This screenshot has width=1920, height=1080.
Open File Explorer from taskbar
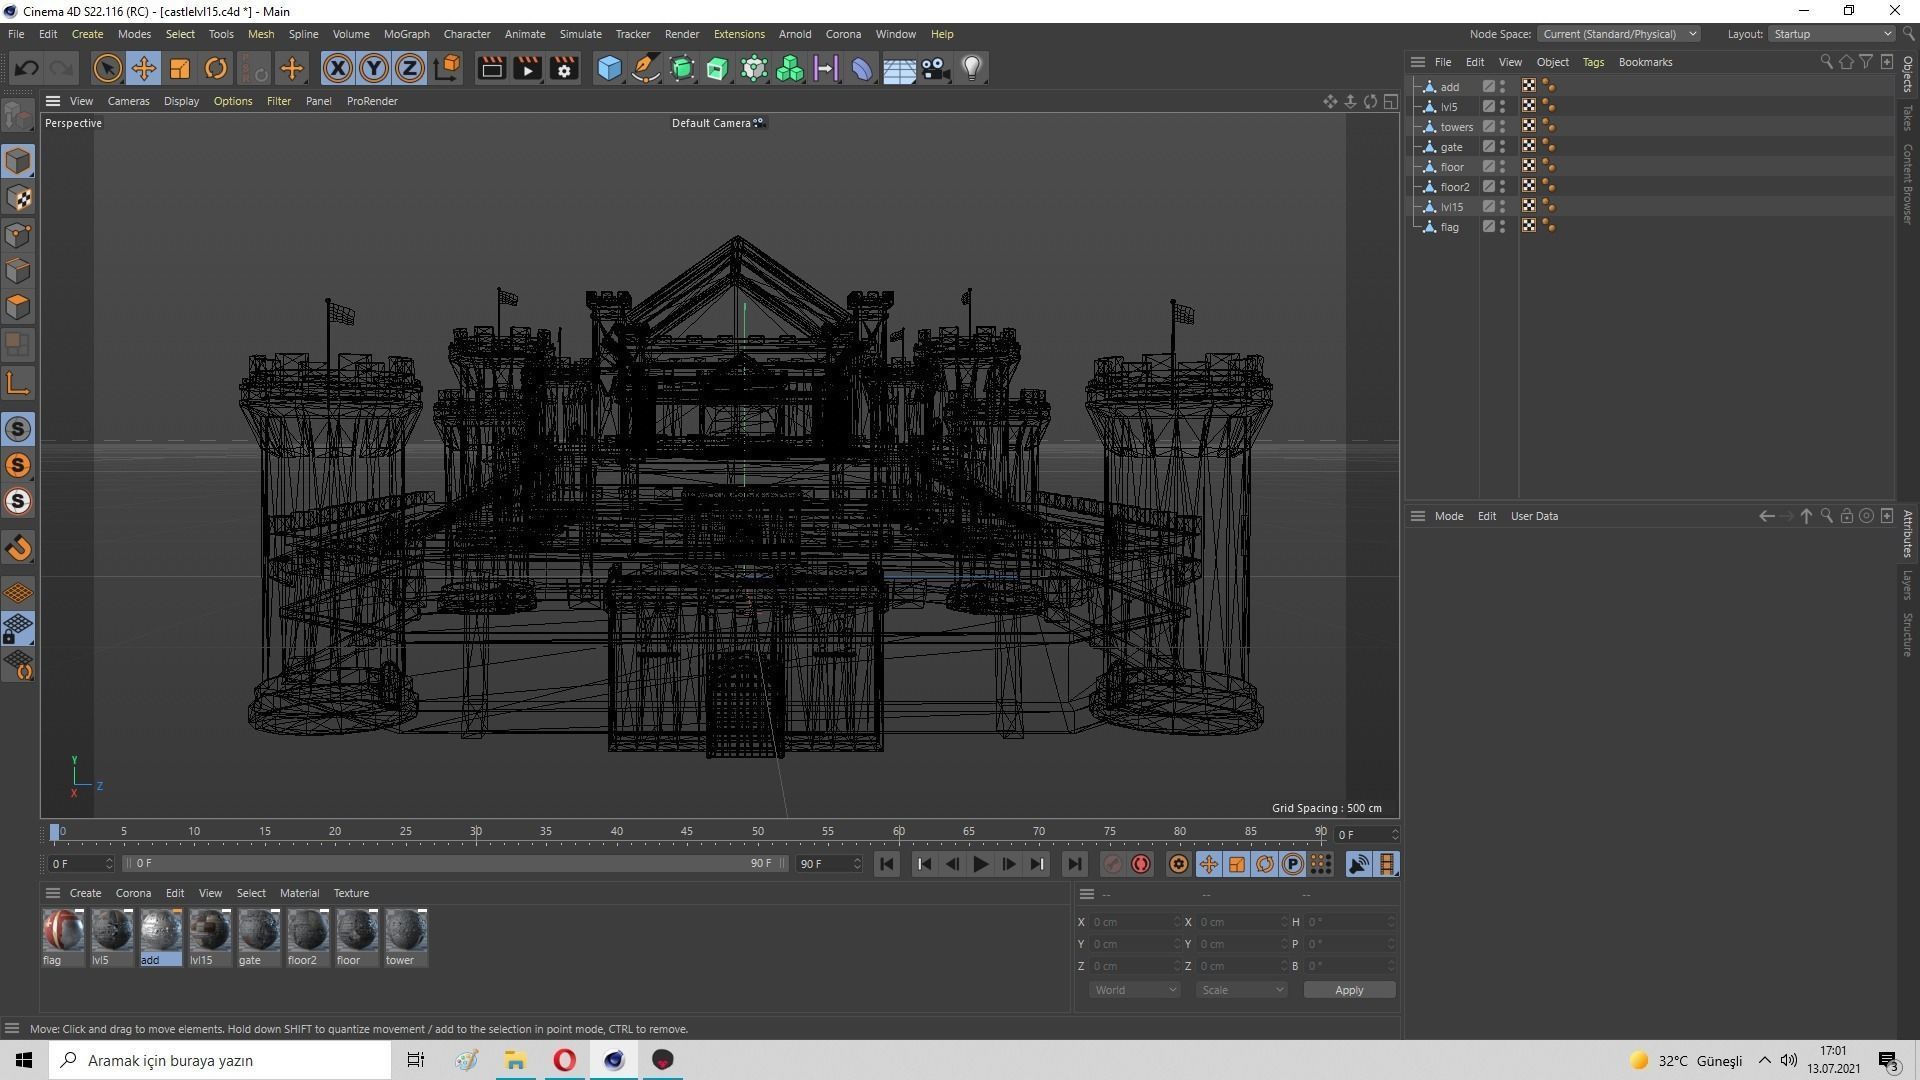[515, 1060]
